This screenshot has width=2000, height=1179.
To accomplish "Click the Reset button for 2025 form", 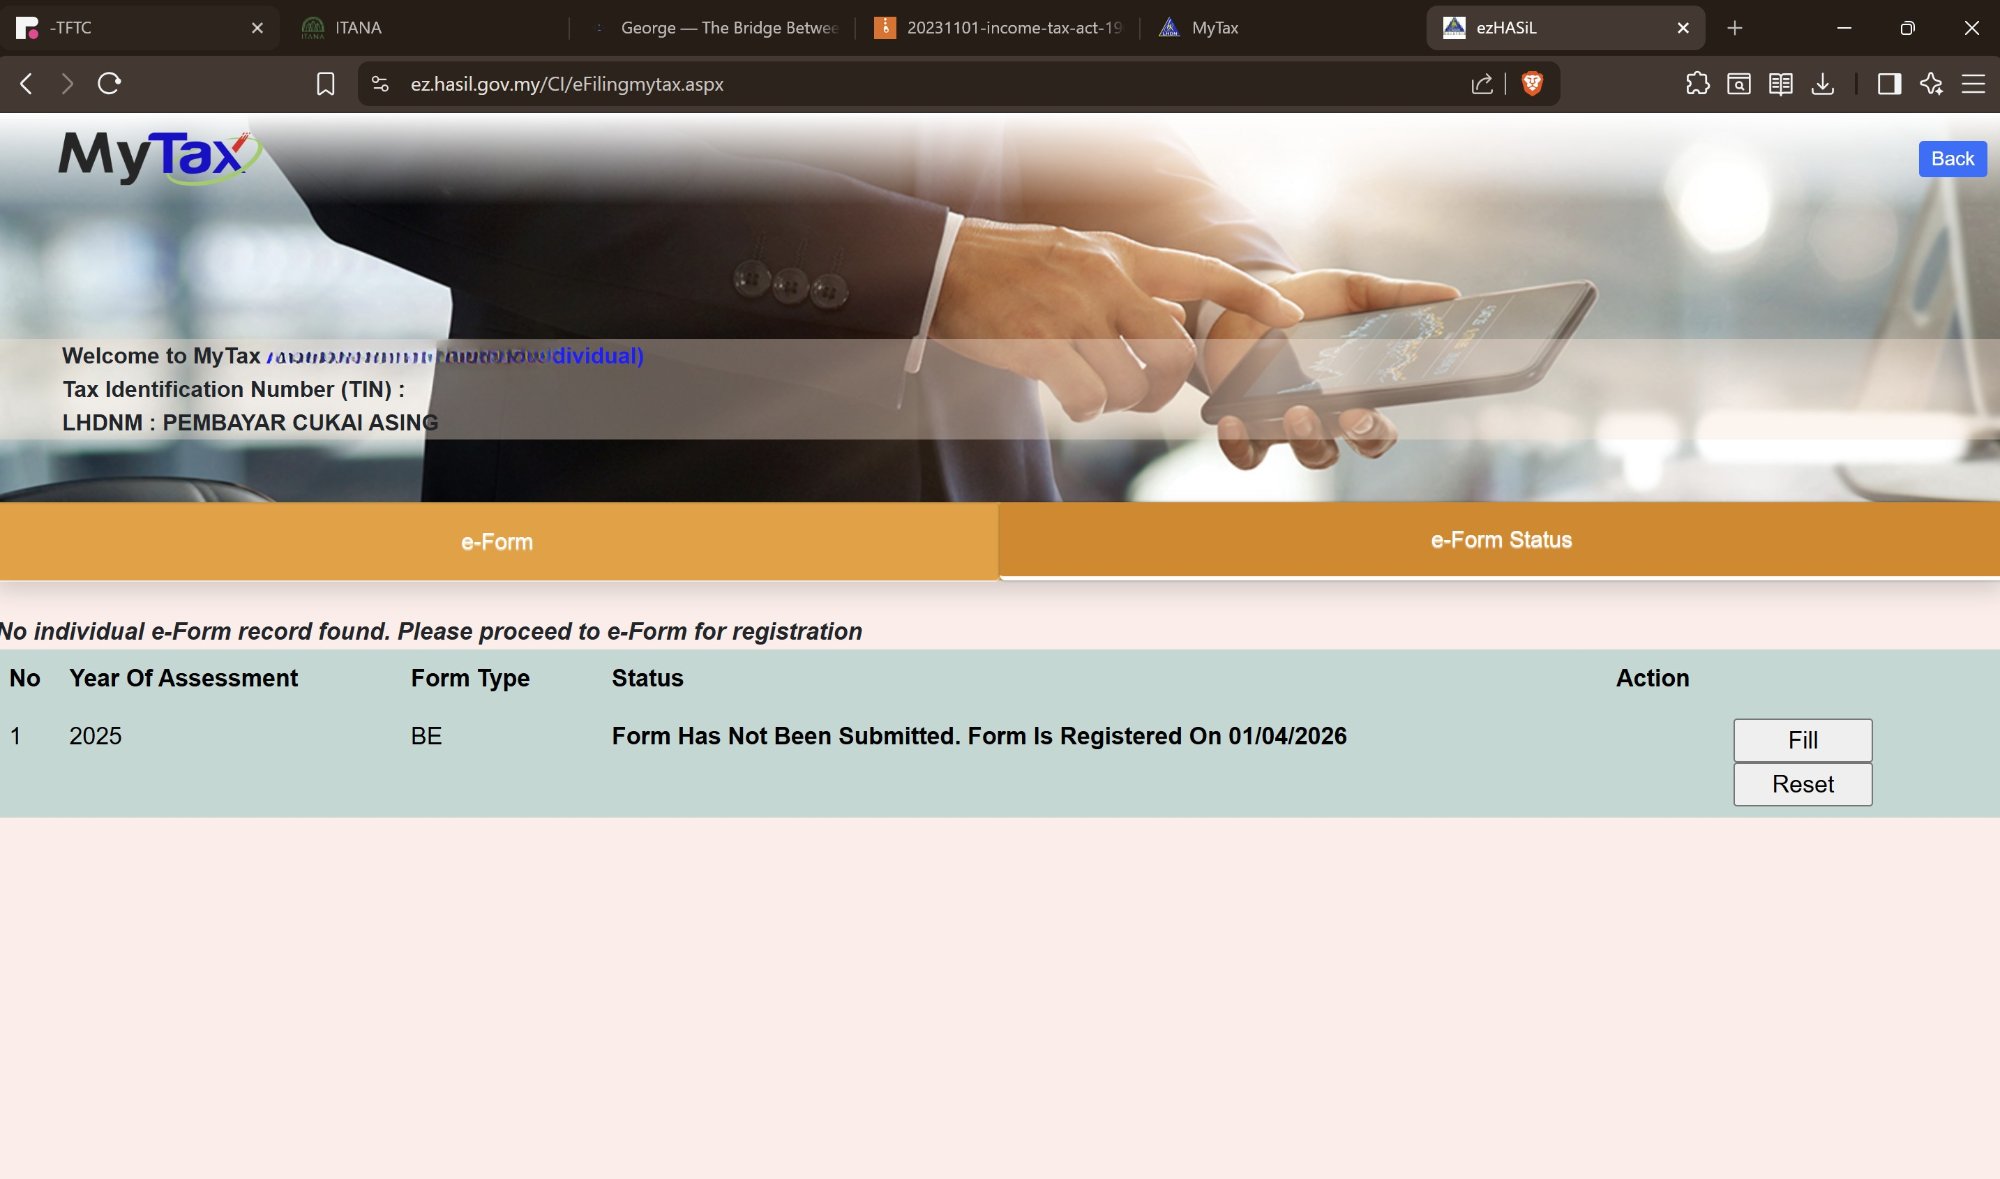I will pos(1802,784).
